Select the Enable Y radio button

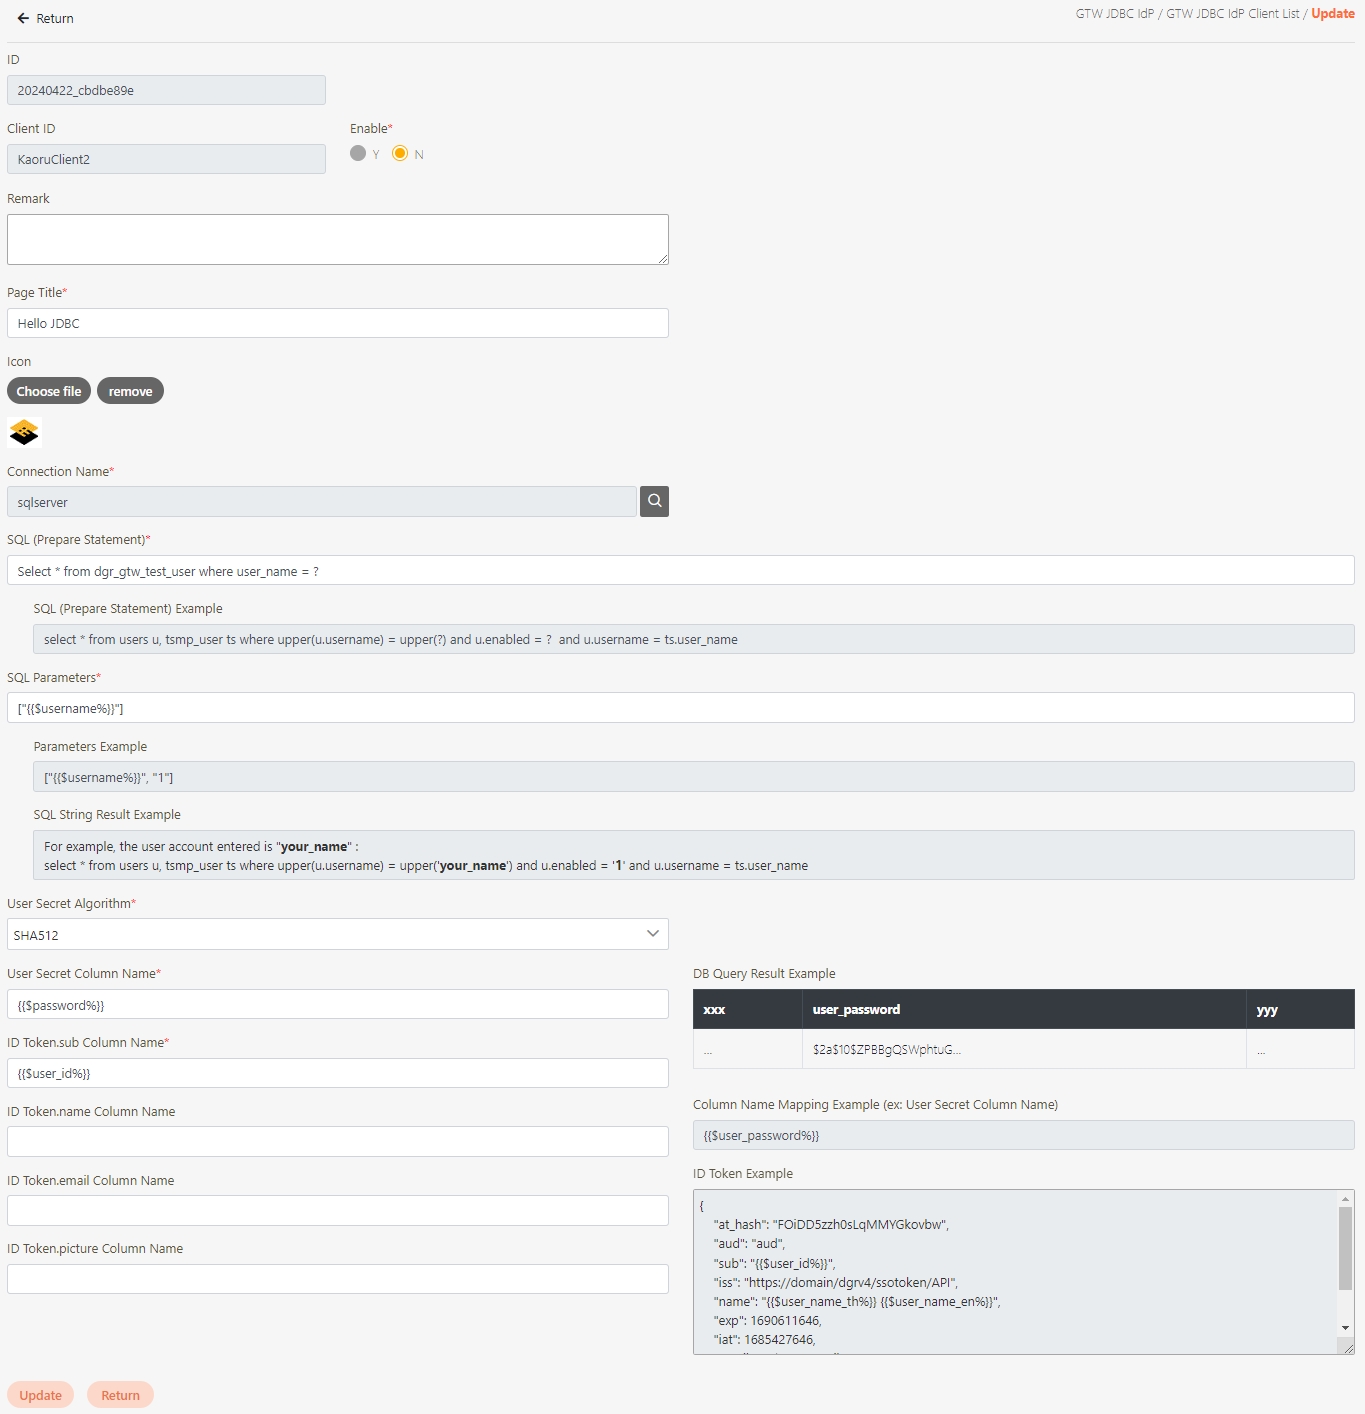[x=358, y=153]
